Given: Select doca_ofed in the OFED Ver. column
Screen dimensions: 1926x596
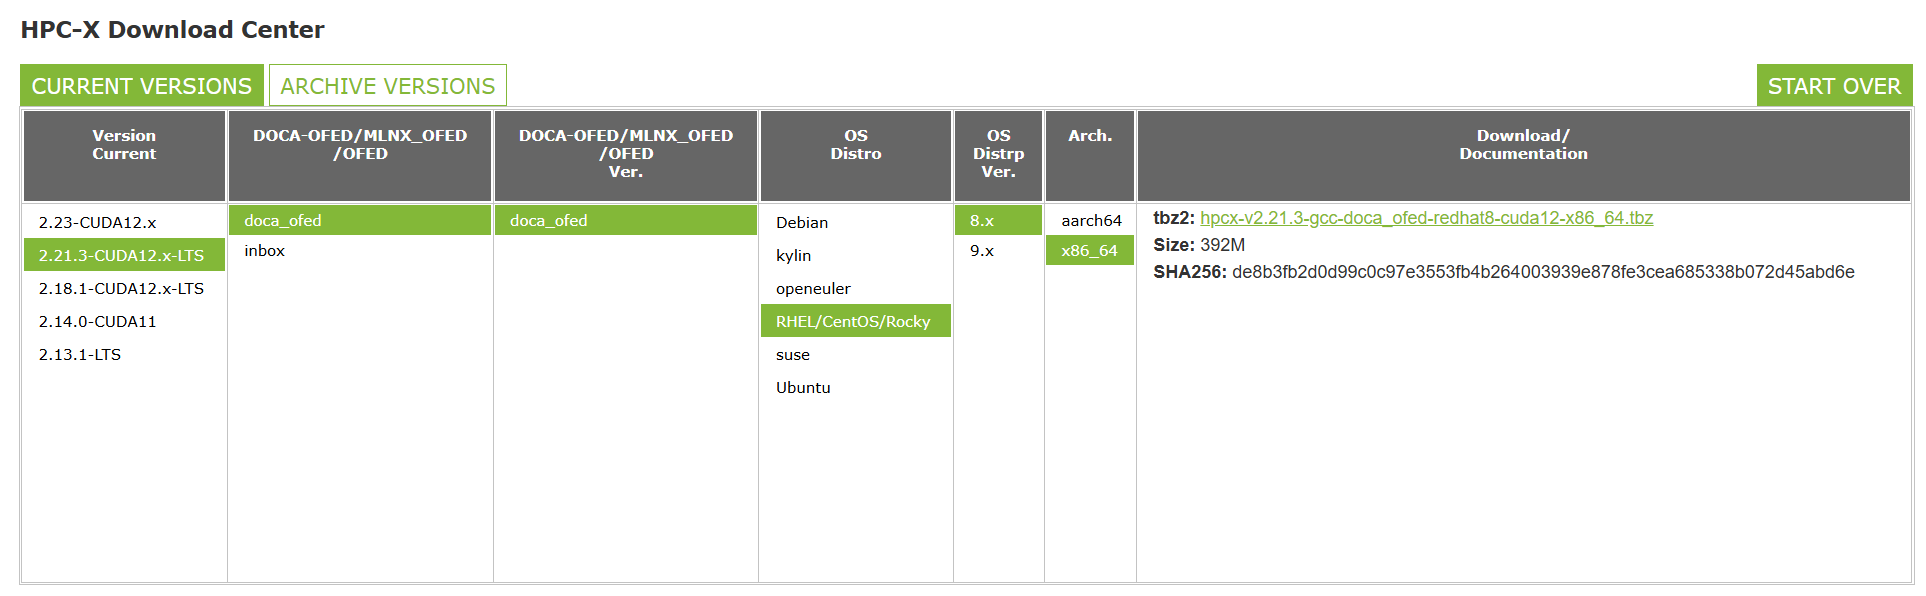Looking at the screenshot, I should tap(626, 220).
